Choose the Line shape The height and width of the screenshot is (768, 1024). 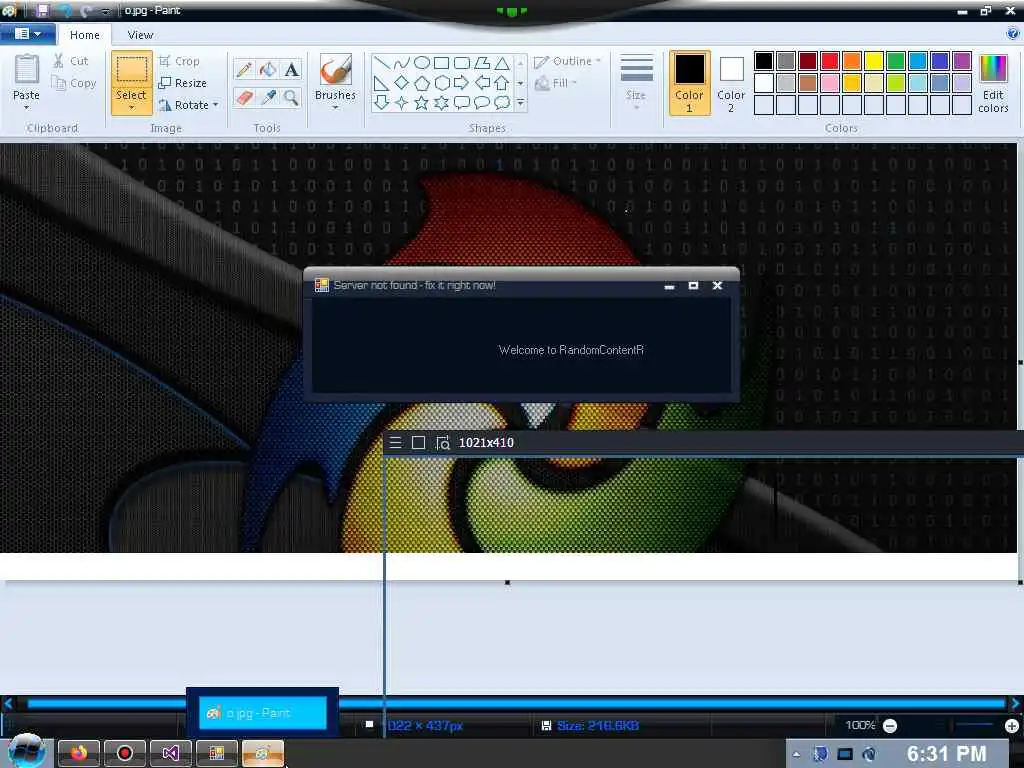point(382,63)
